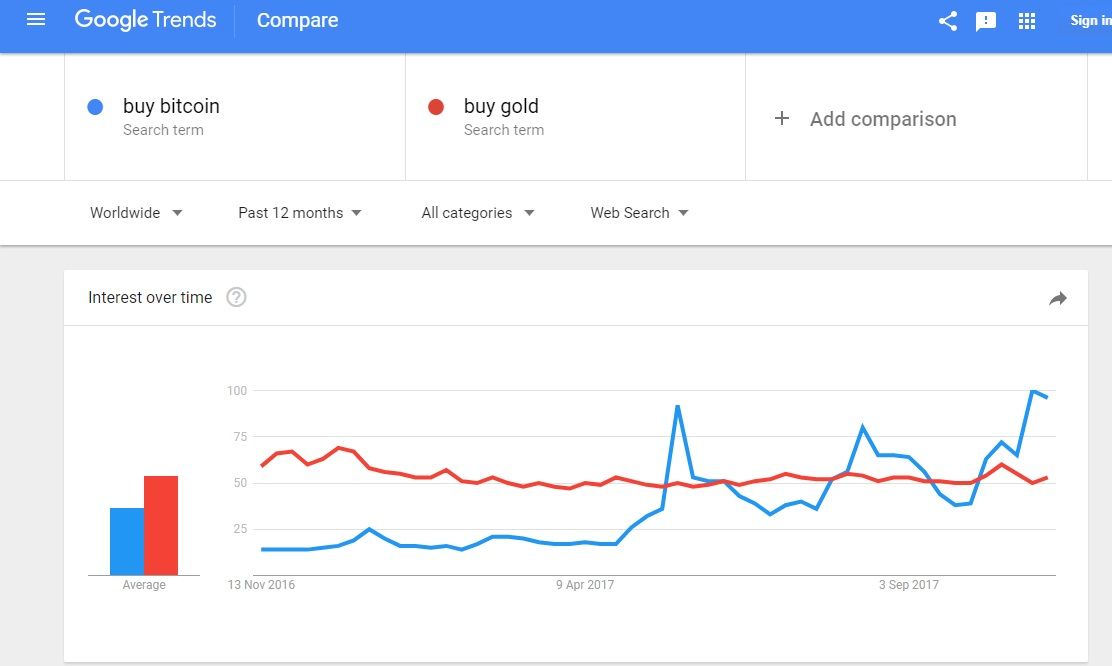Open the Google apps grid
This screenshot has width=1112, height=666.
tap(1027, 21)
